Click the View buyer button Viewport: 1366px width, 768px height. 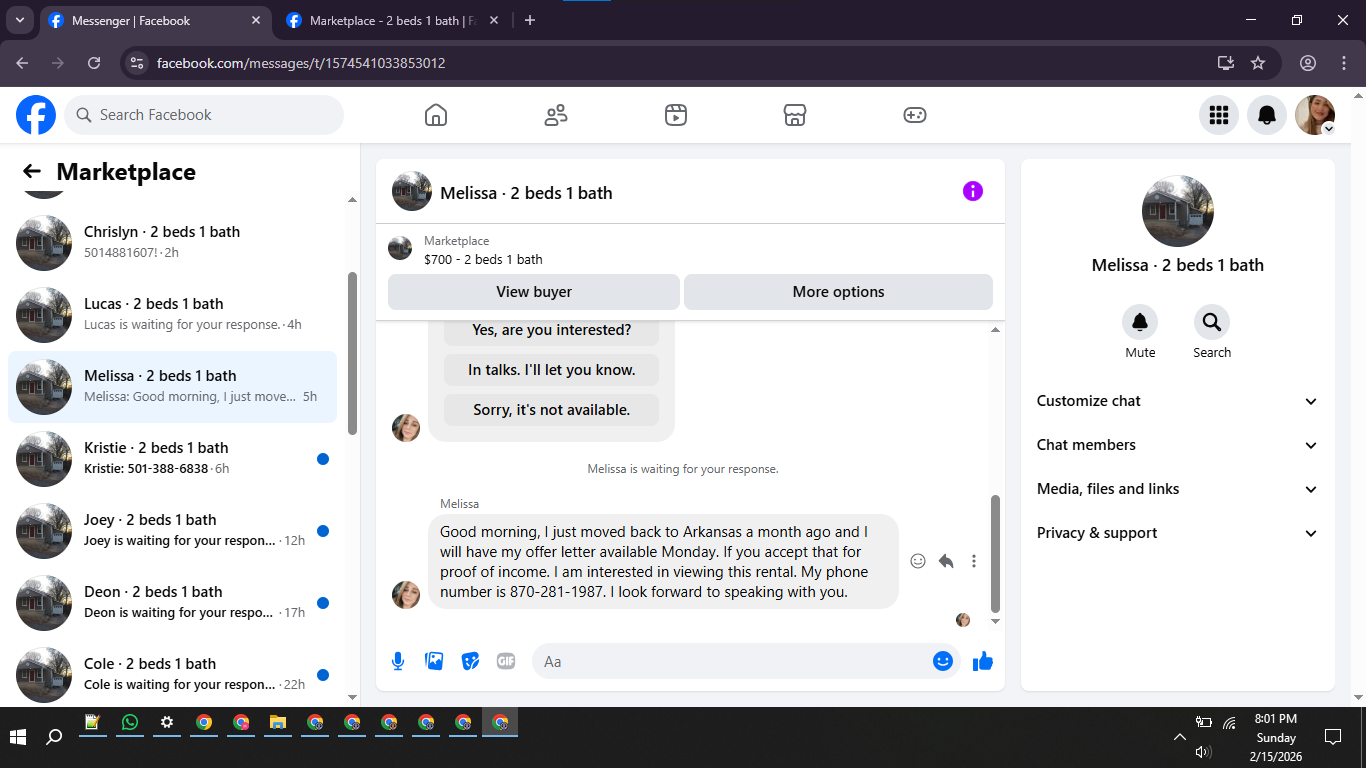click(x=534, y=292)
